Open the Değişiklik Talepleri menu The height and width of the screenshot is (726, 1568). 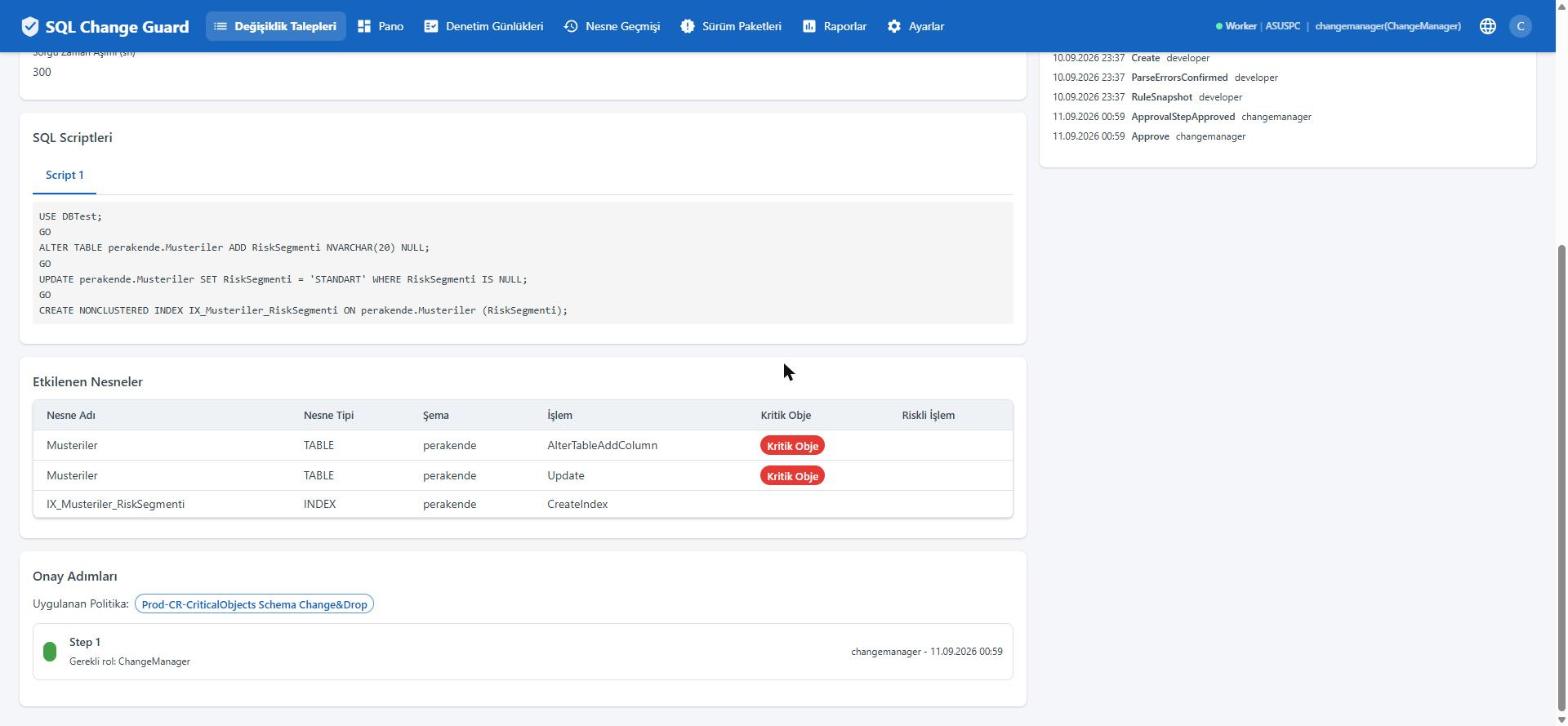tap(275, 27)
